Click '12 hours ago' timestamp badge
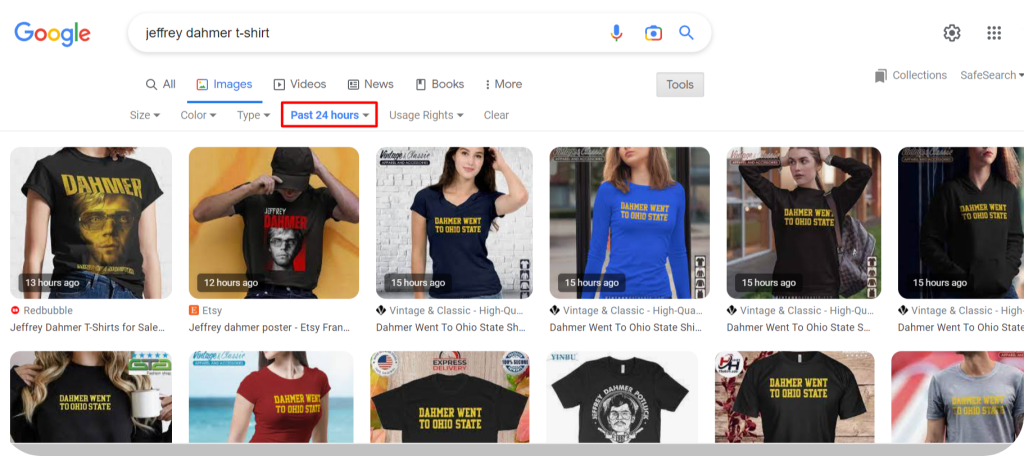This screenshot has width=1024, height=456. pos(231,283)
